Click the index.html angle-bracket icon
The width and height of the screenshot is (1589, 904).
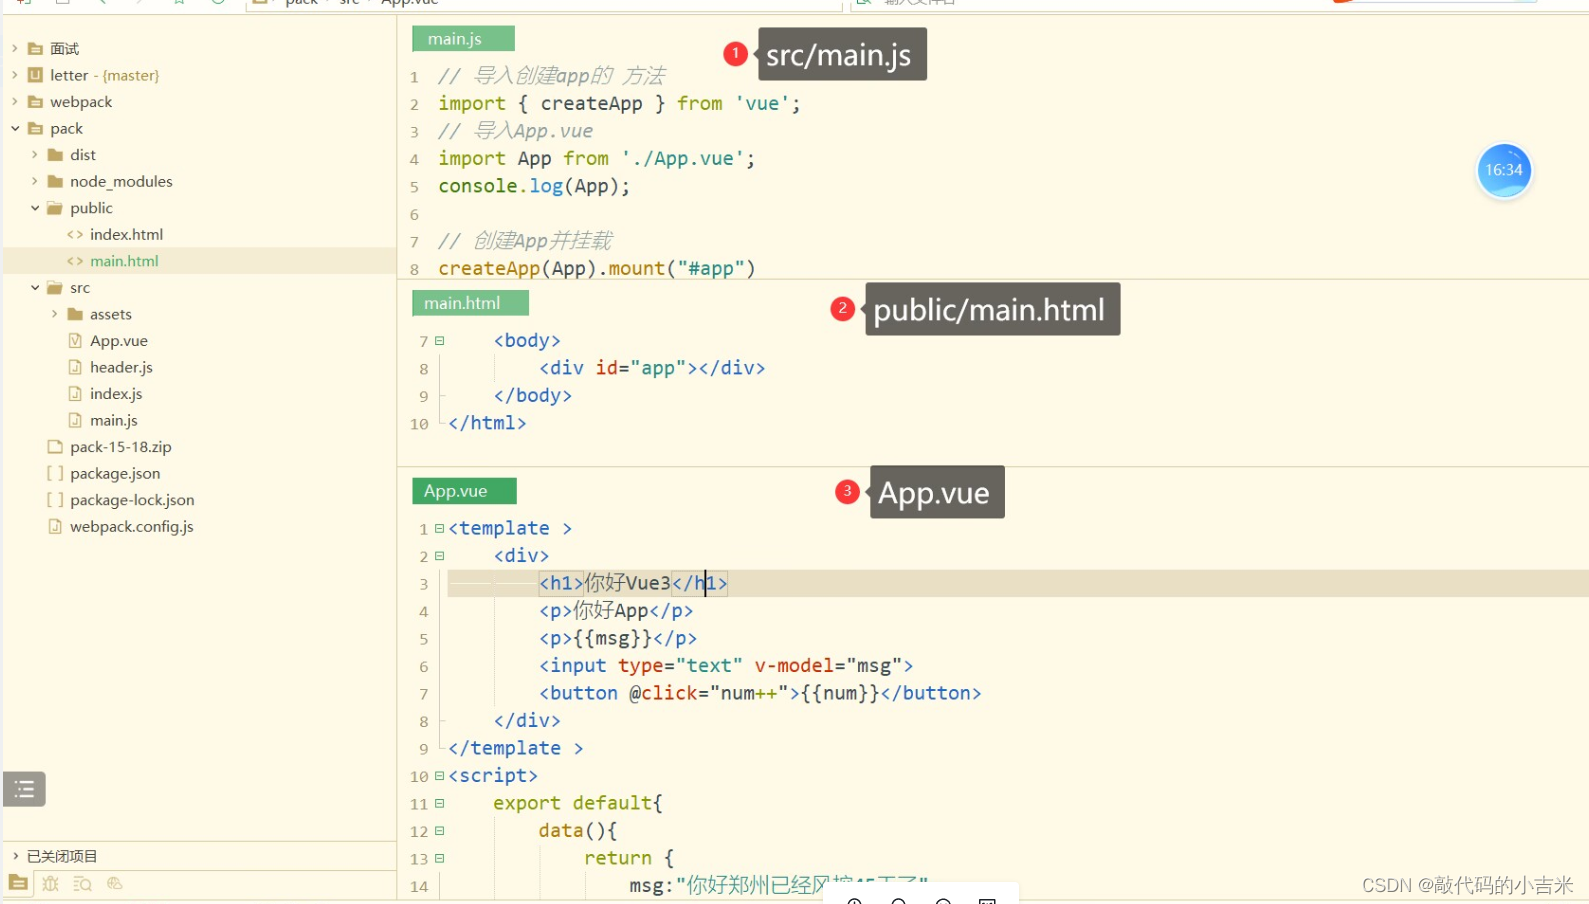coord(75,234)
